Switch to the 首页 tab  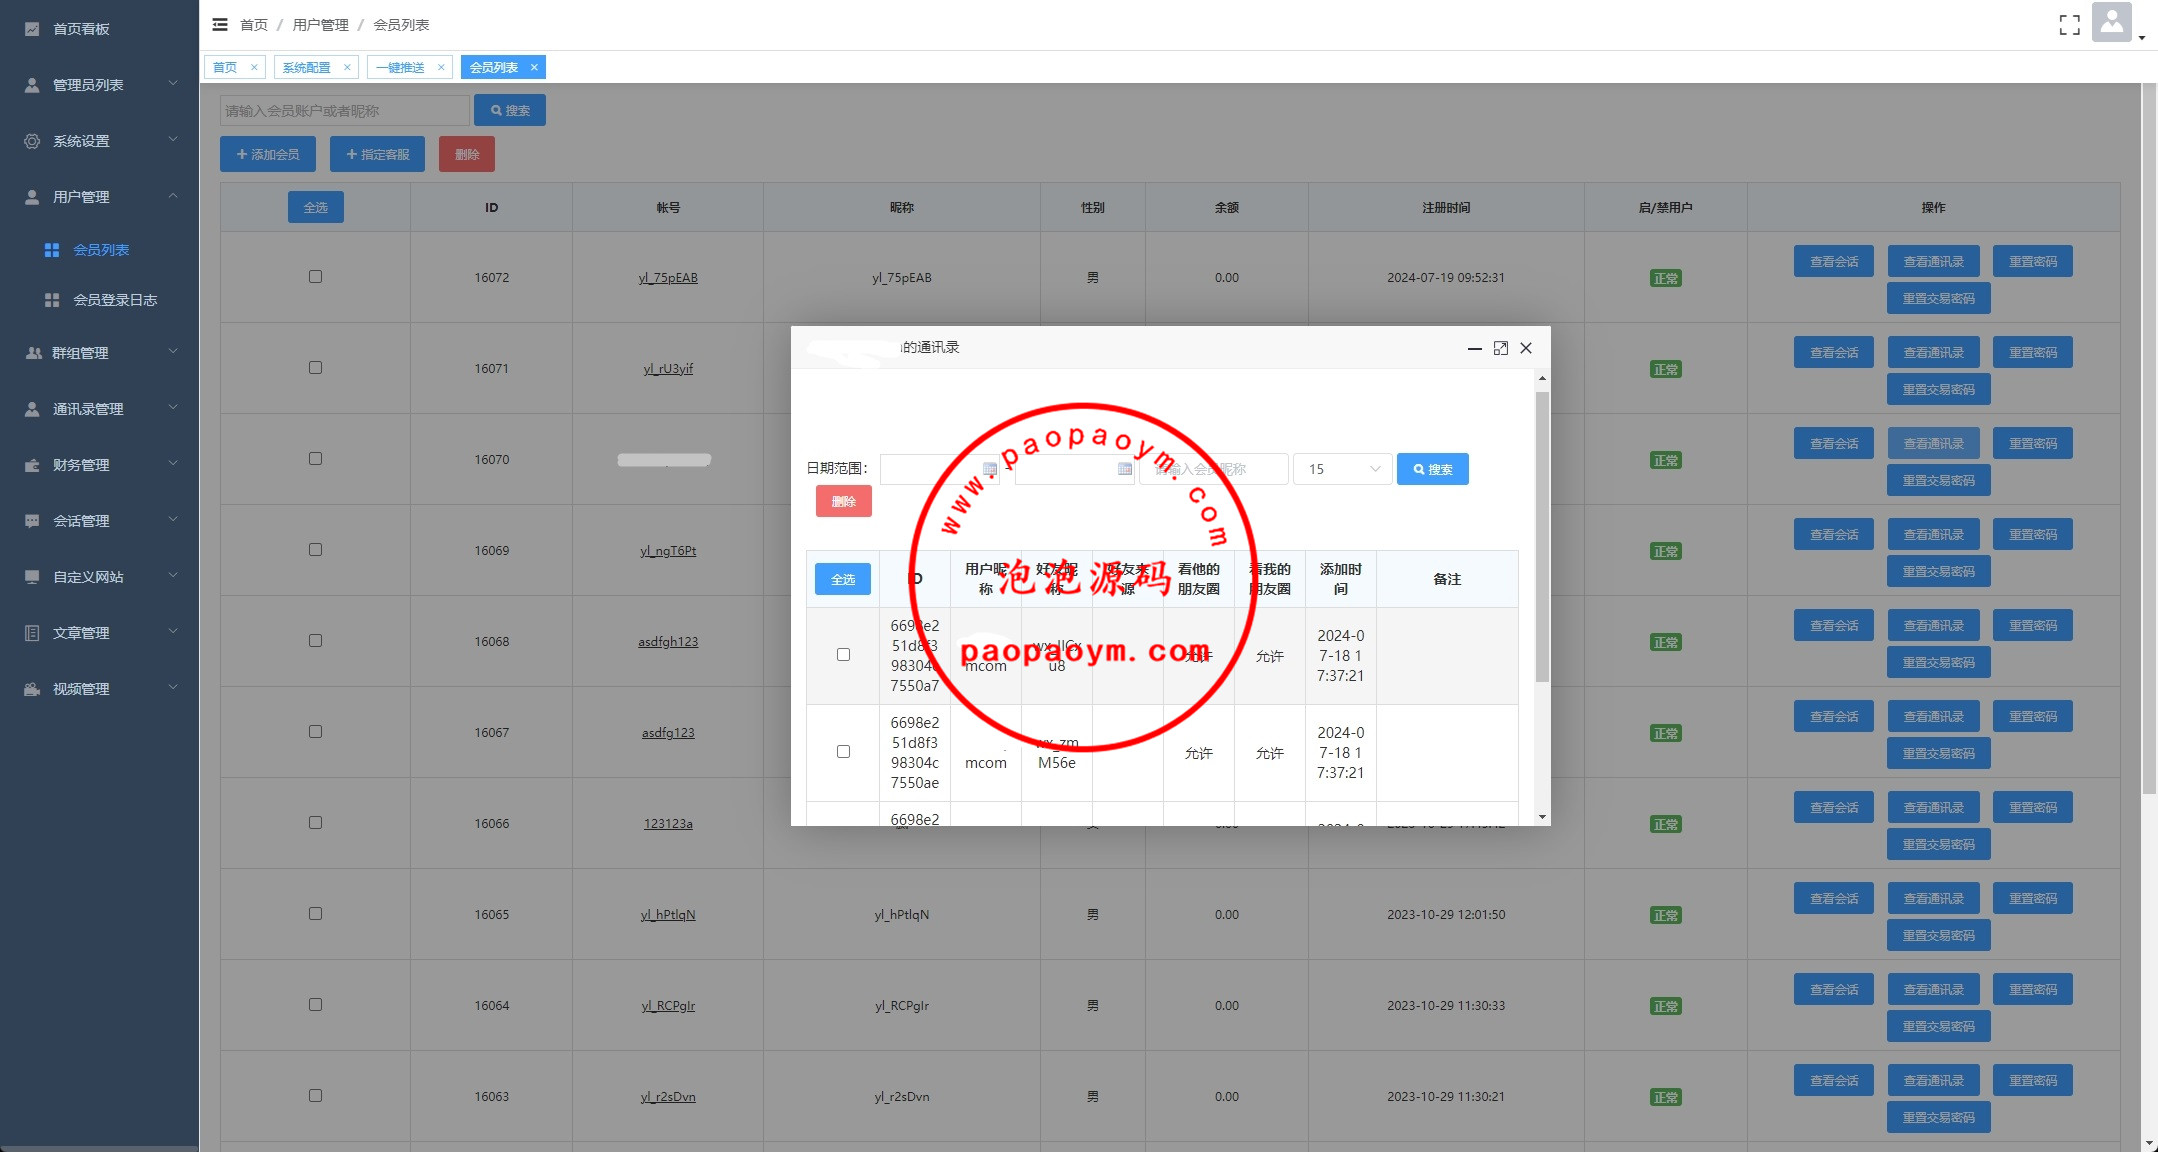[225, 67]
